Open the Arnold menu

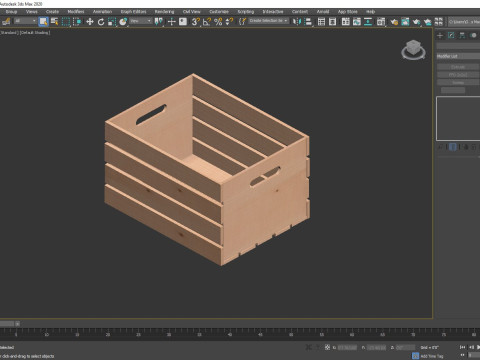[x=323, y=12]
